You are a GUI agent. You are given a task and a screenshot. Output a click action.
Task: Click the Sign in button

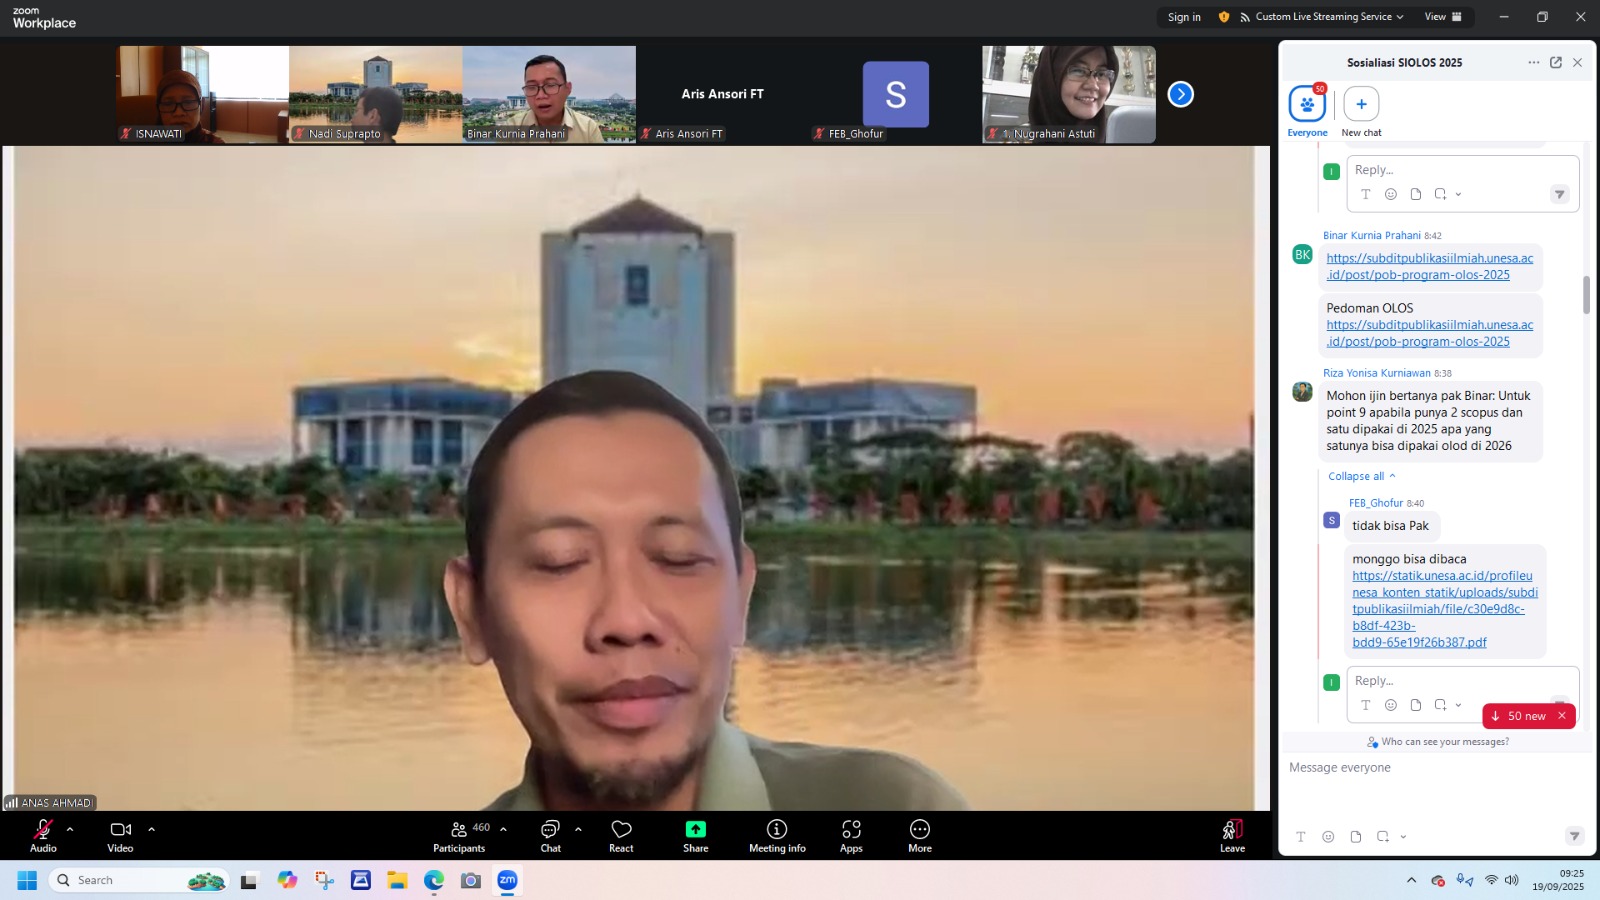click(x=1184, y=17)
